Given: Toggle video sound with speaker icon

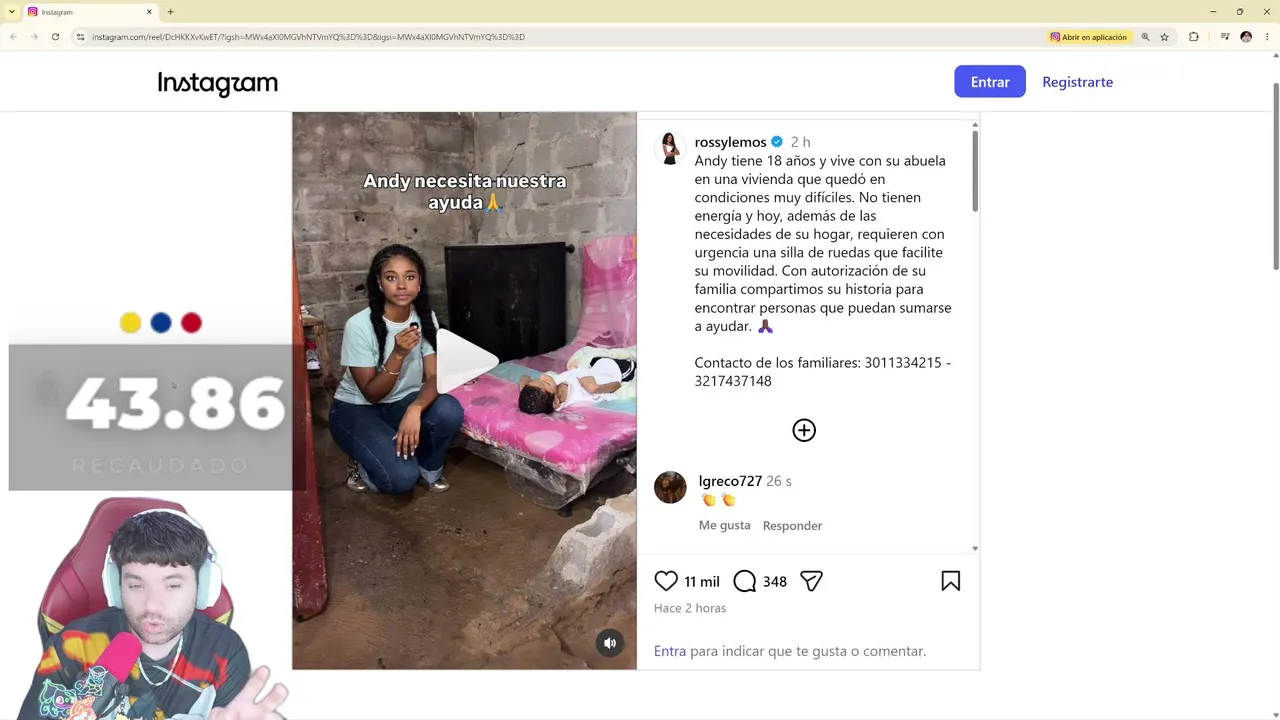Looking at the screenshot, I should [x=610, y=643].
